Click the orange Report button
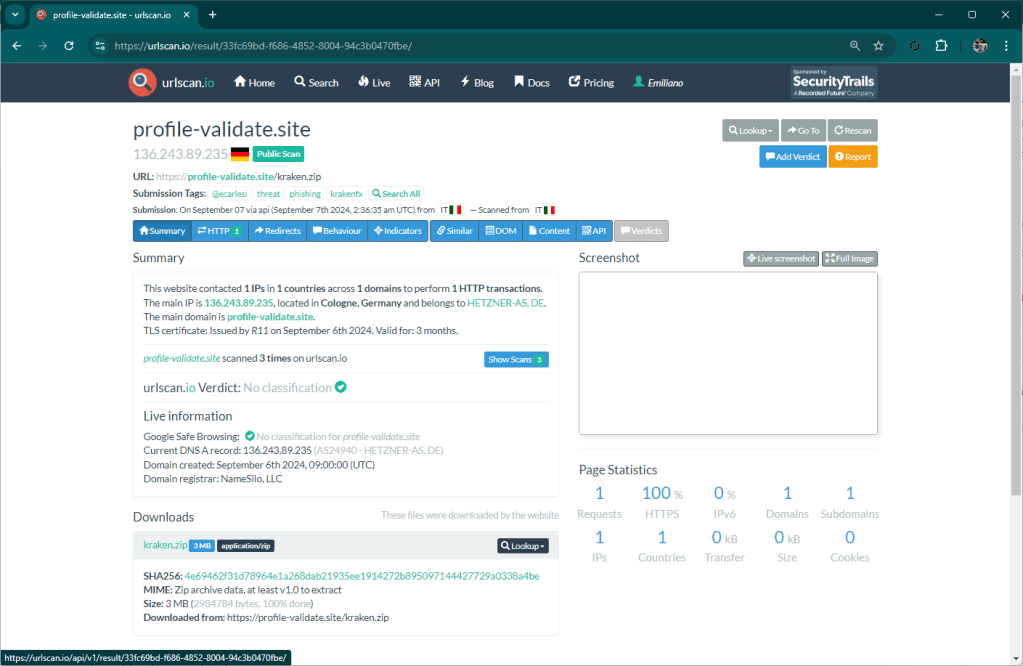Screen dimensions: 1023x666 [852, 157]
